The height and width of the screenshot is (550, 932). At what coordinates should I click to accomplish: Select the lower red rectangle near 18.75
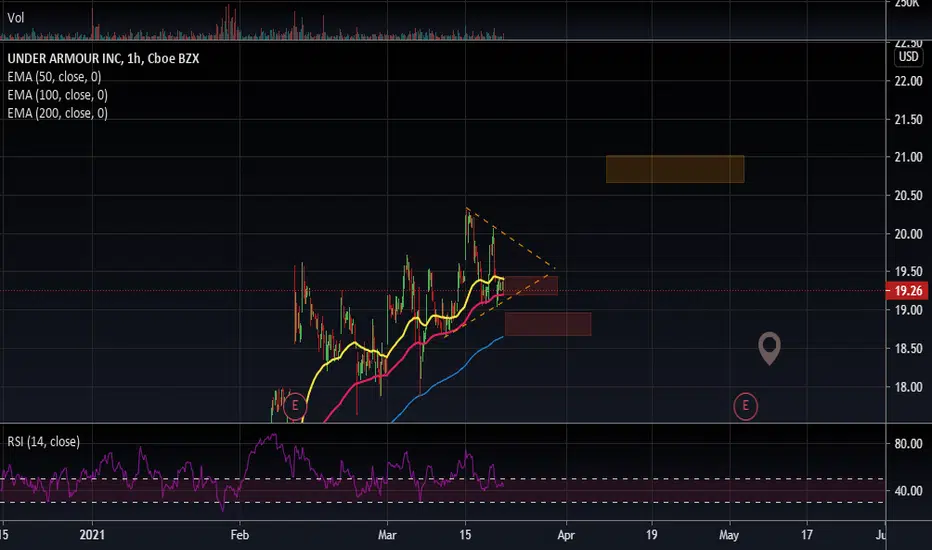548,324
